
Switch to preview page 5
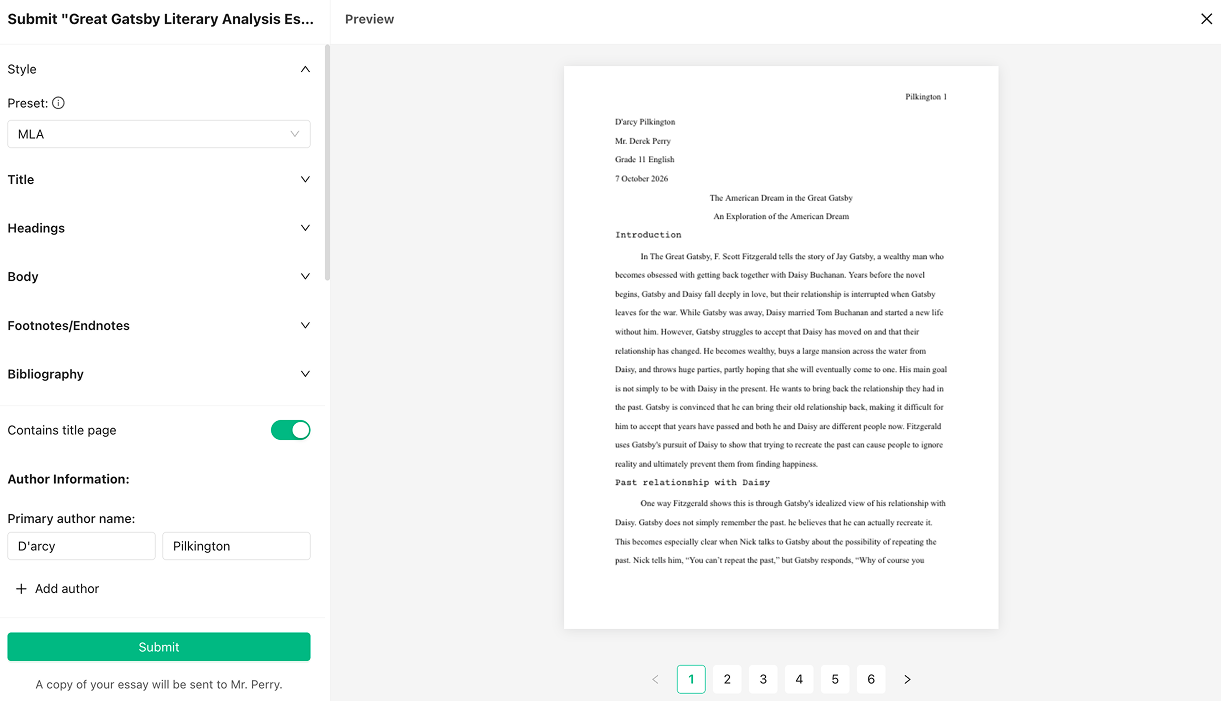(x=835, y=679)
